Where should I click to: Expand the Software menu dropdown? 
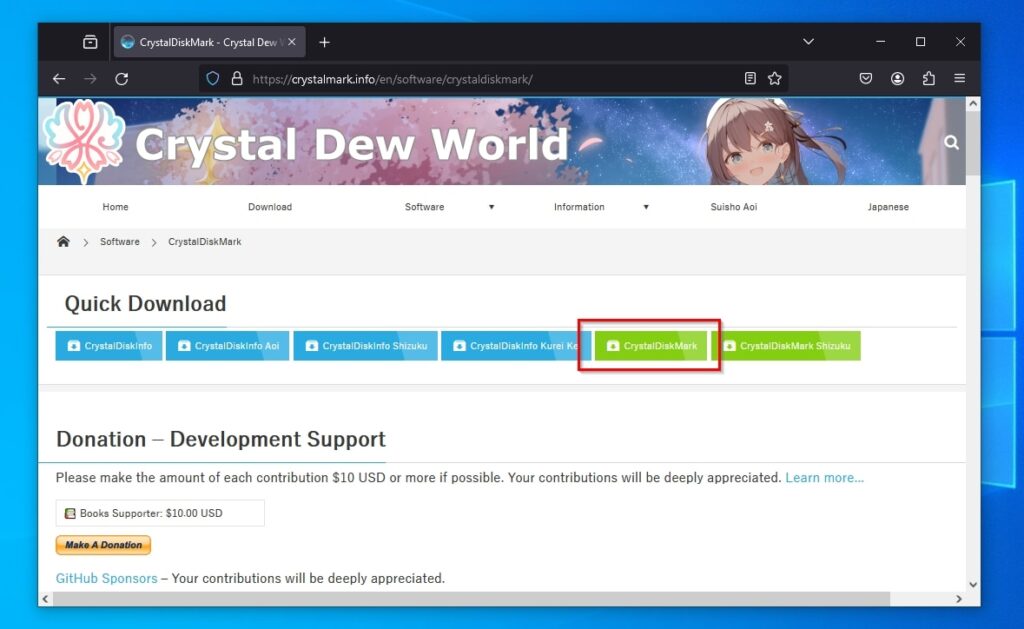point(491,207)
